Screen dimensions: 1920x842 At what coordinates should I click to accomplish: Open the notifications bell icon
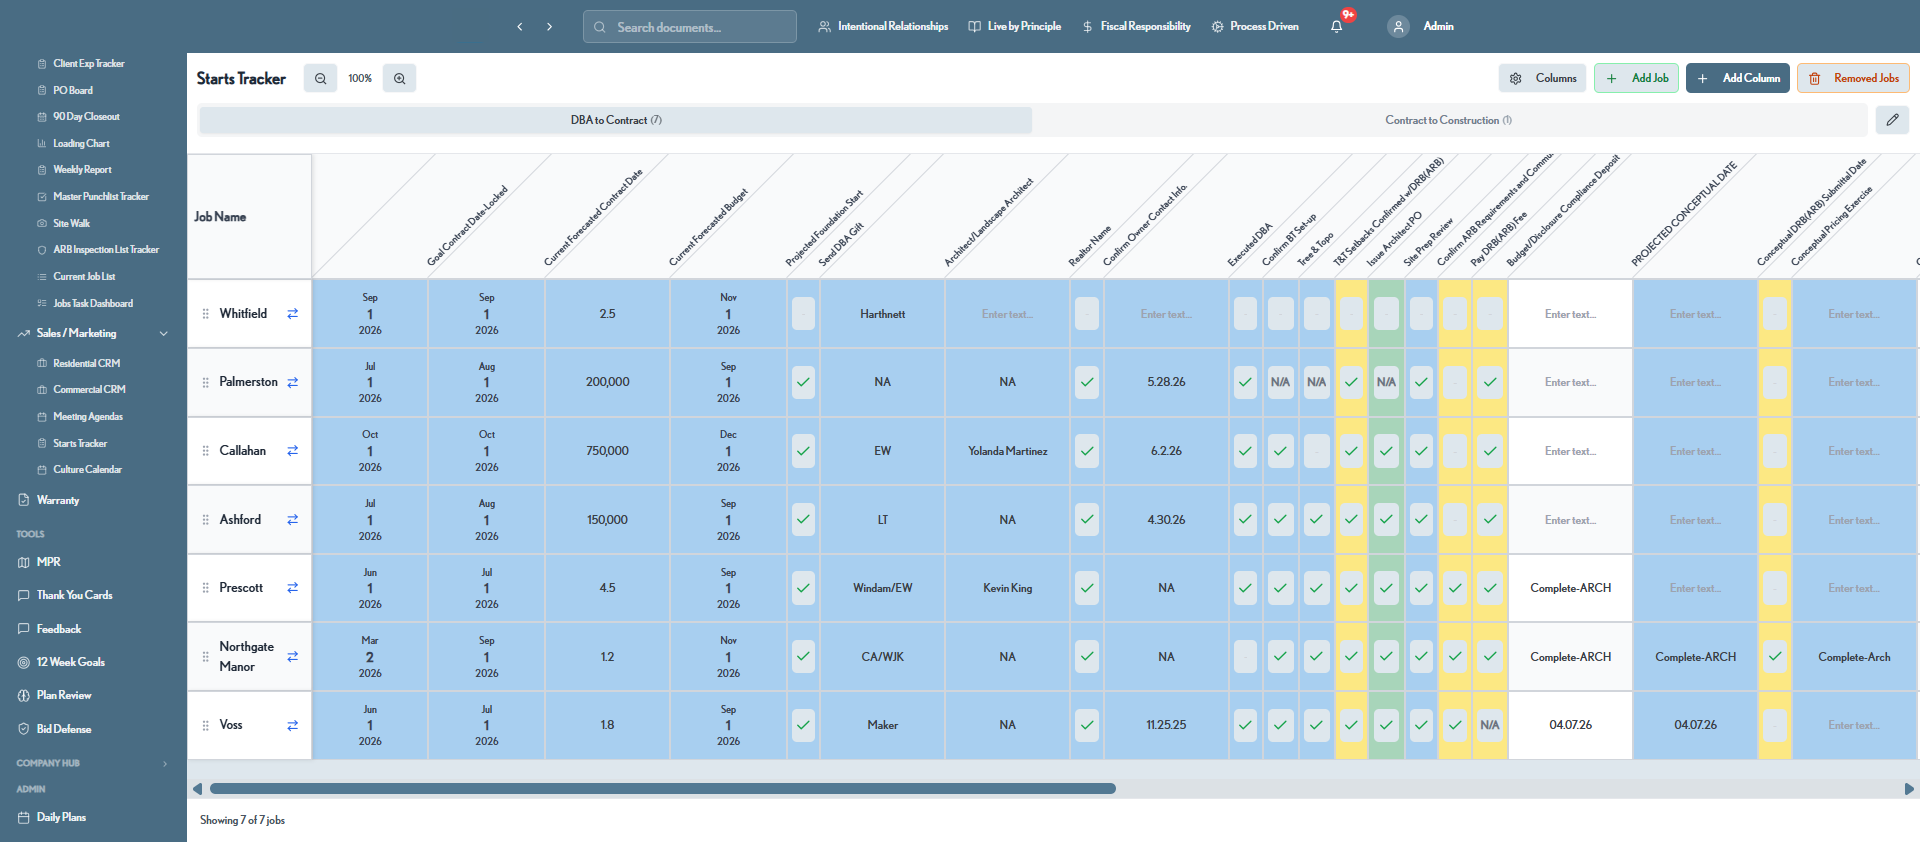[1337, 27]
